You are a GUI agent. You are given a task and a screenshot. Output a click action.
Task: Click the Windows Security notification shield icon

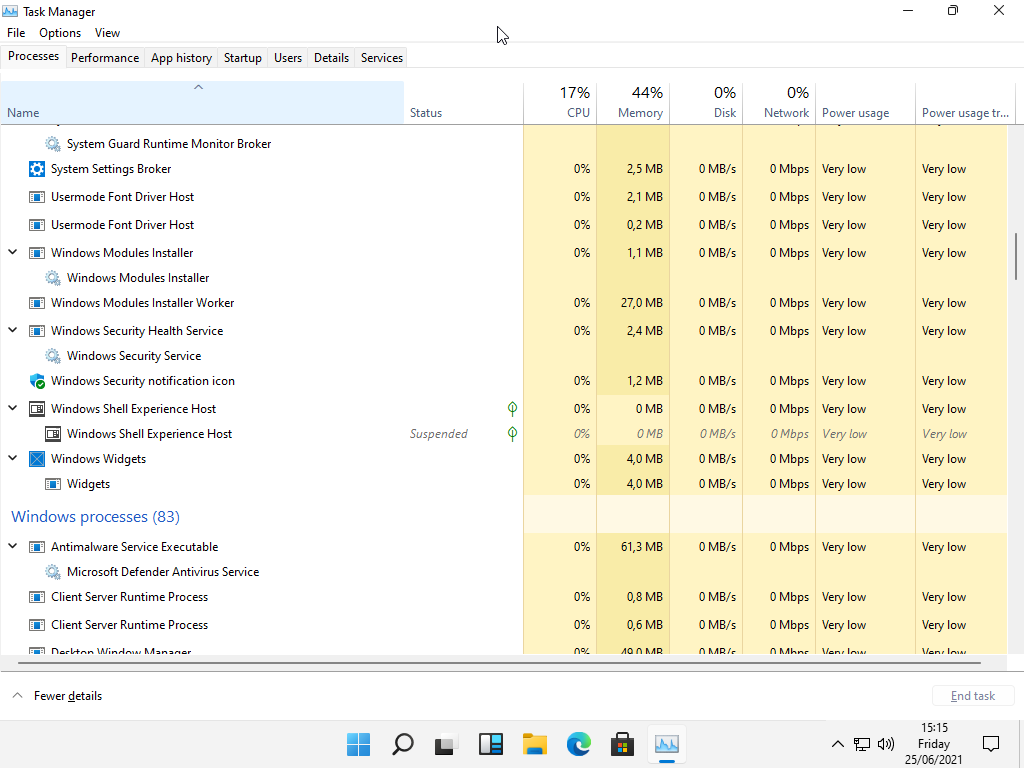[38, 381]
